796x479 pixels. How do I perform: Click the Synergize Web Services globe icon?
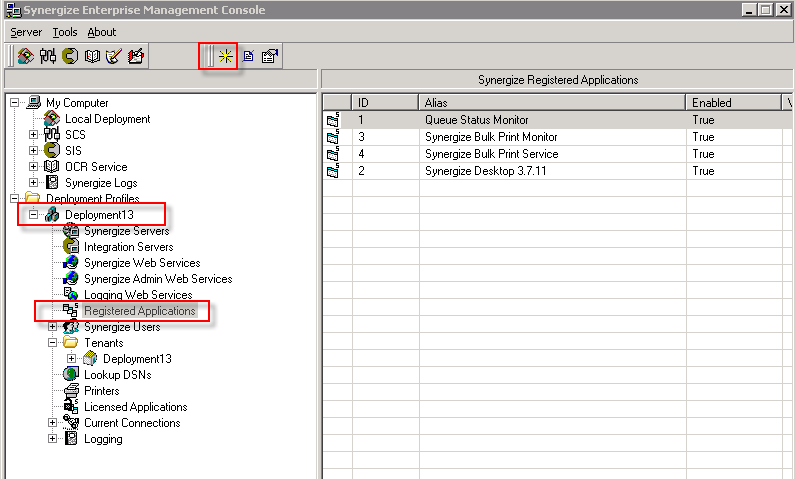71,262
